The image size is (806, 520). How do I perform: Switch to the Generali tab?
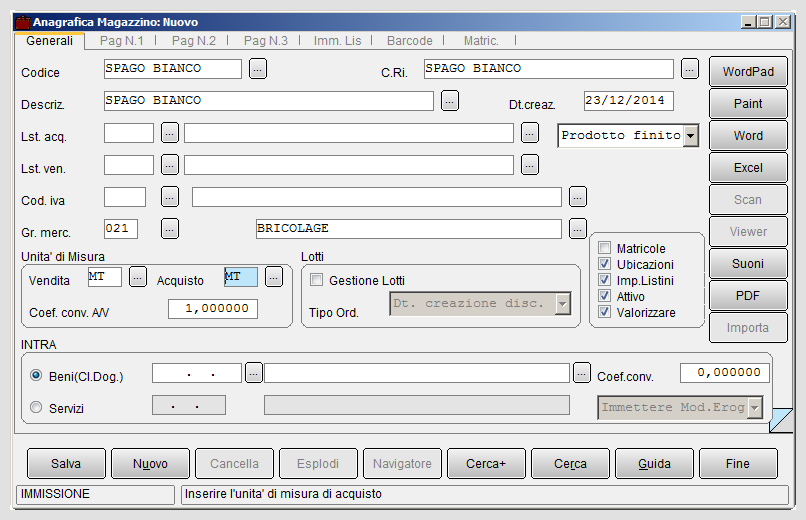pyautogui.click(x=49, y=41)
